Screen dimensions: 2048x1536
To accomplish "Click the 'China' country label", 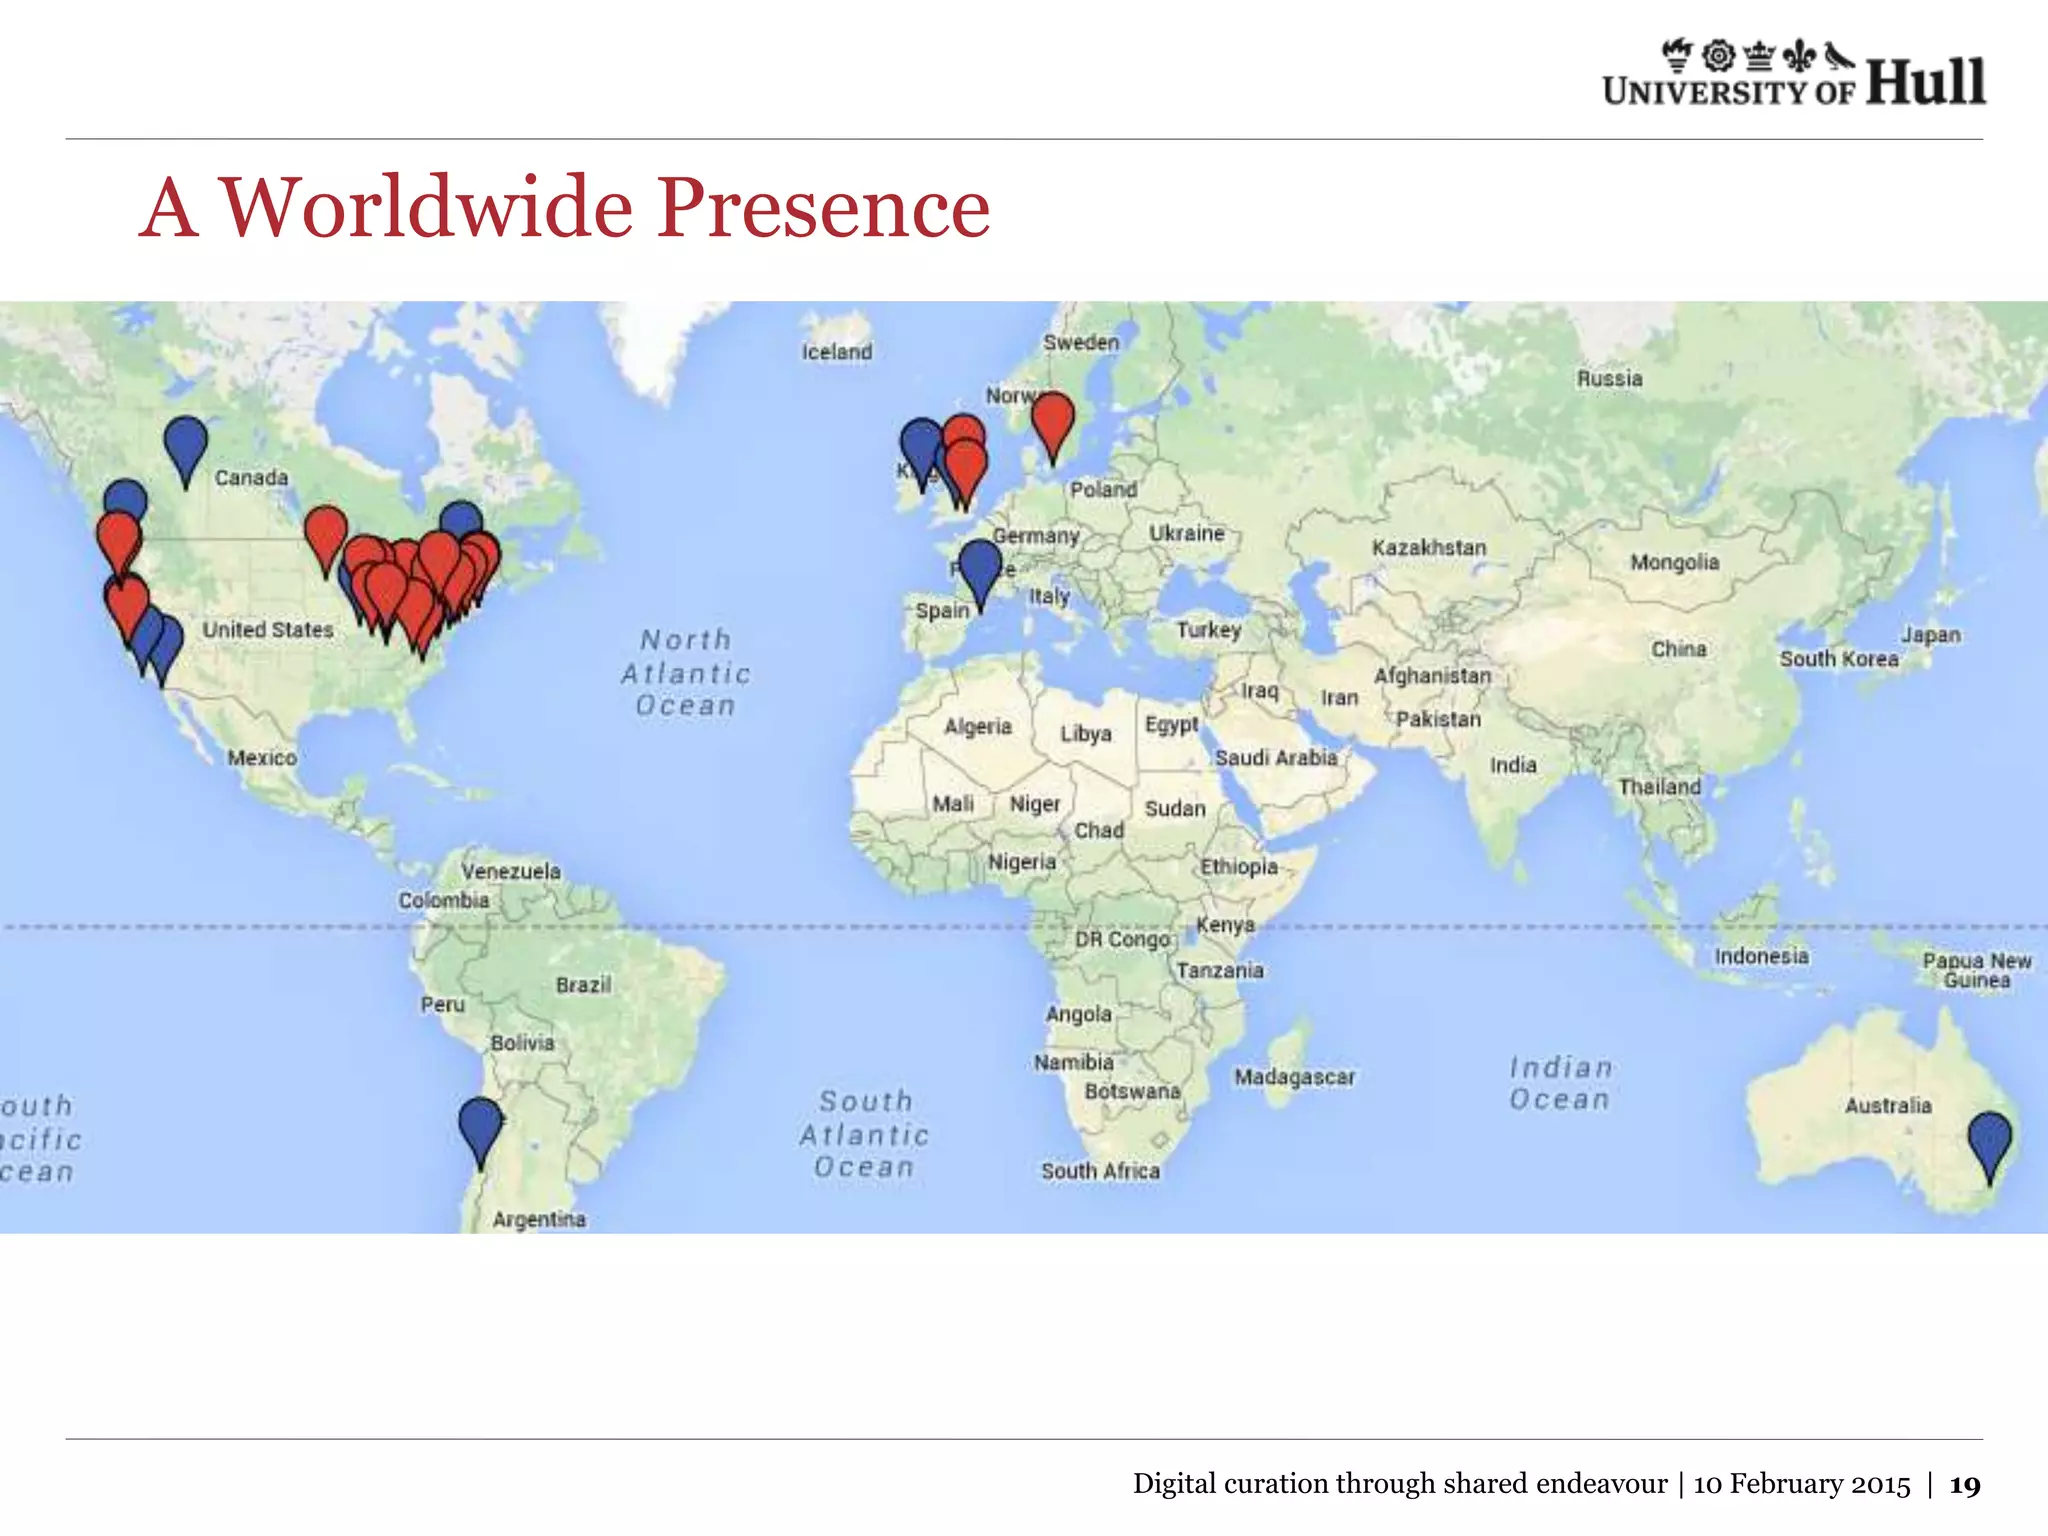I will coord(1679,649).
